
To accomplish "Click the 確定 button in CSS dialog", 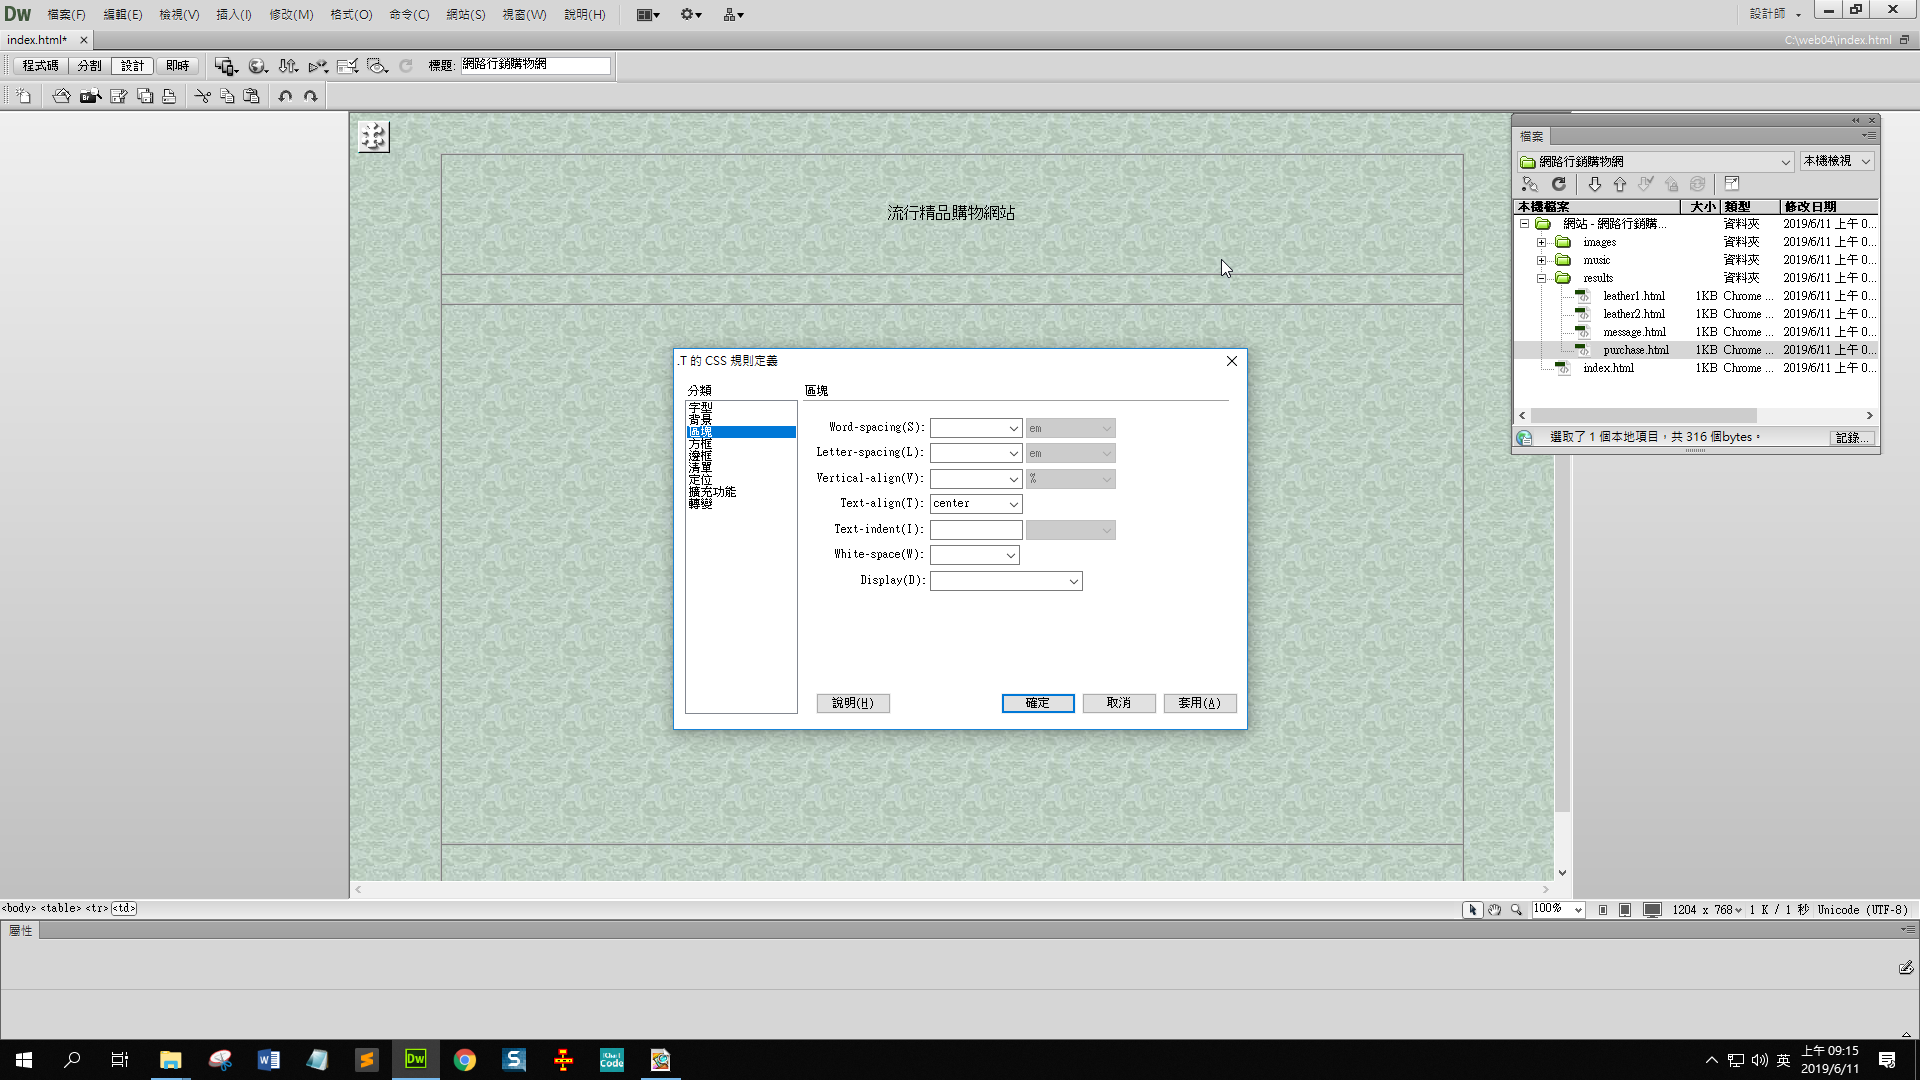I will tap(1037, 703).
